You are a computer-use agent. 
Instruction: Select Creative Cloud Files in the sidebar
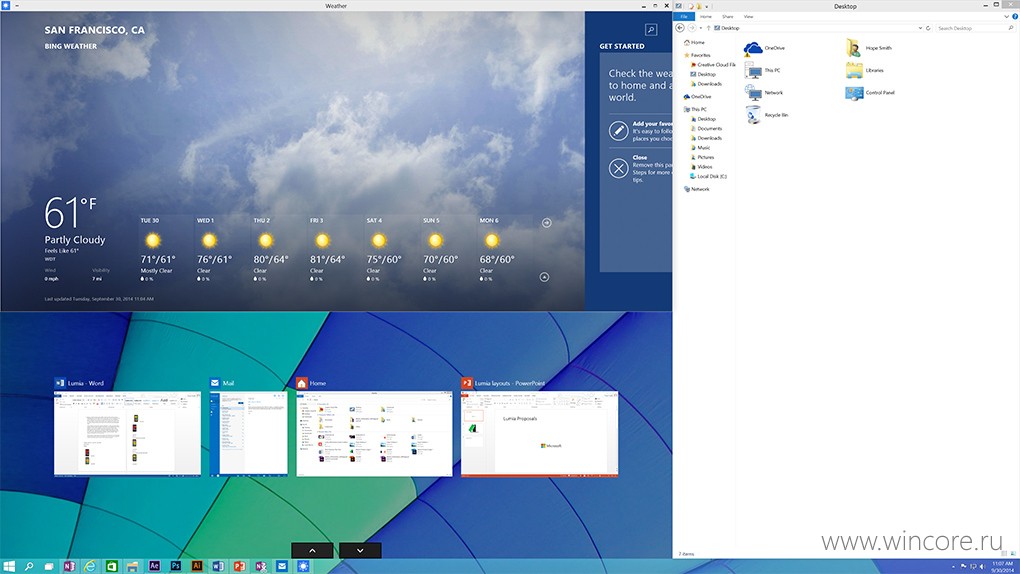tap(713, 65)
